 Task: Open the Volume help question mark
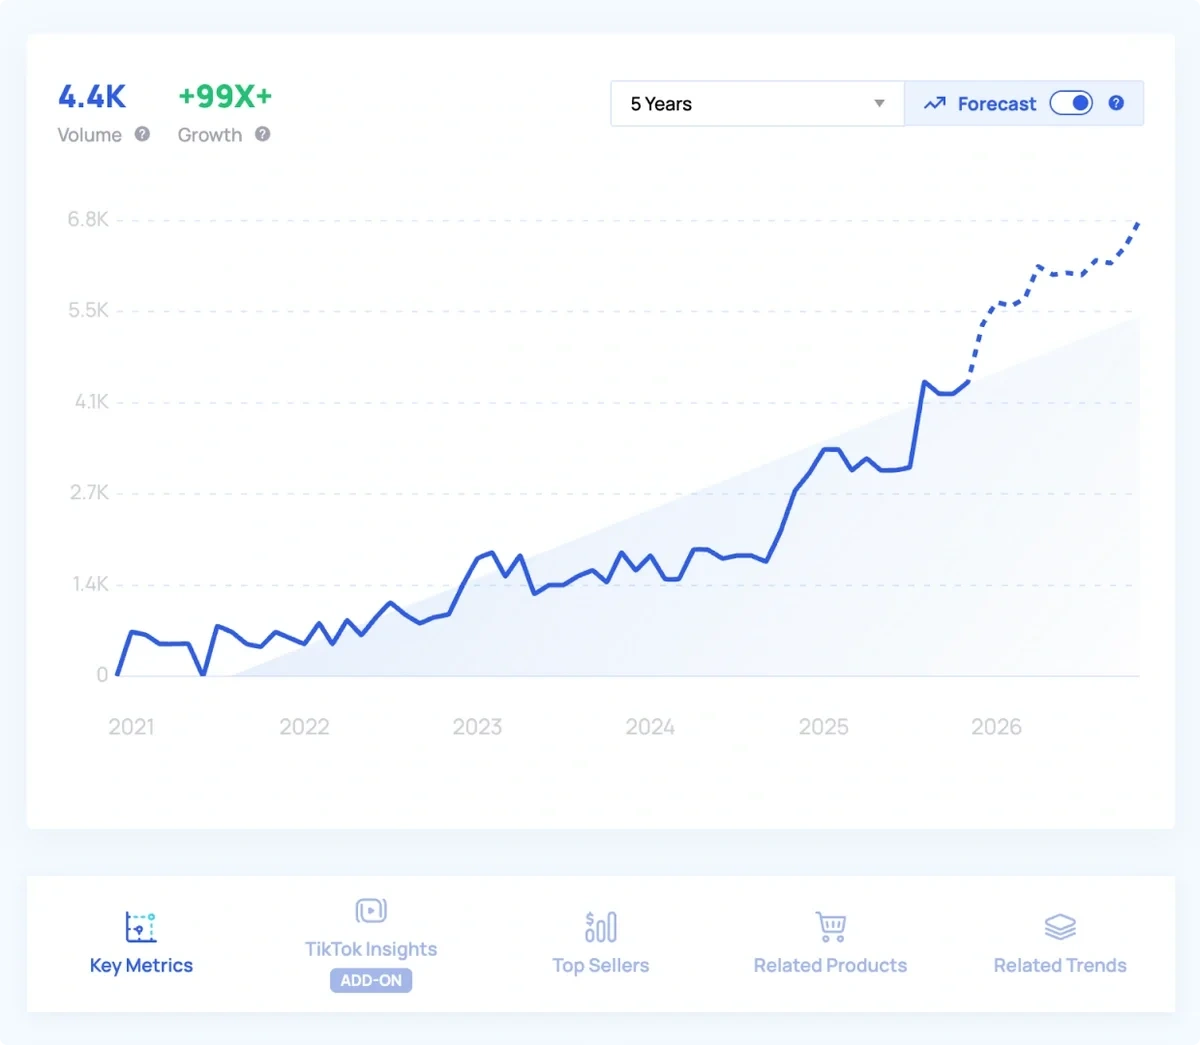pos(141,134)
